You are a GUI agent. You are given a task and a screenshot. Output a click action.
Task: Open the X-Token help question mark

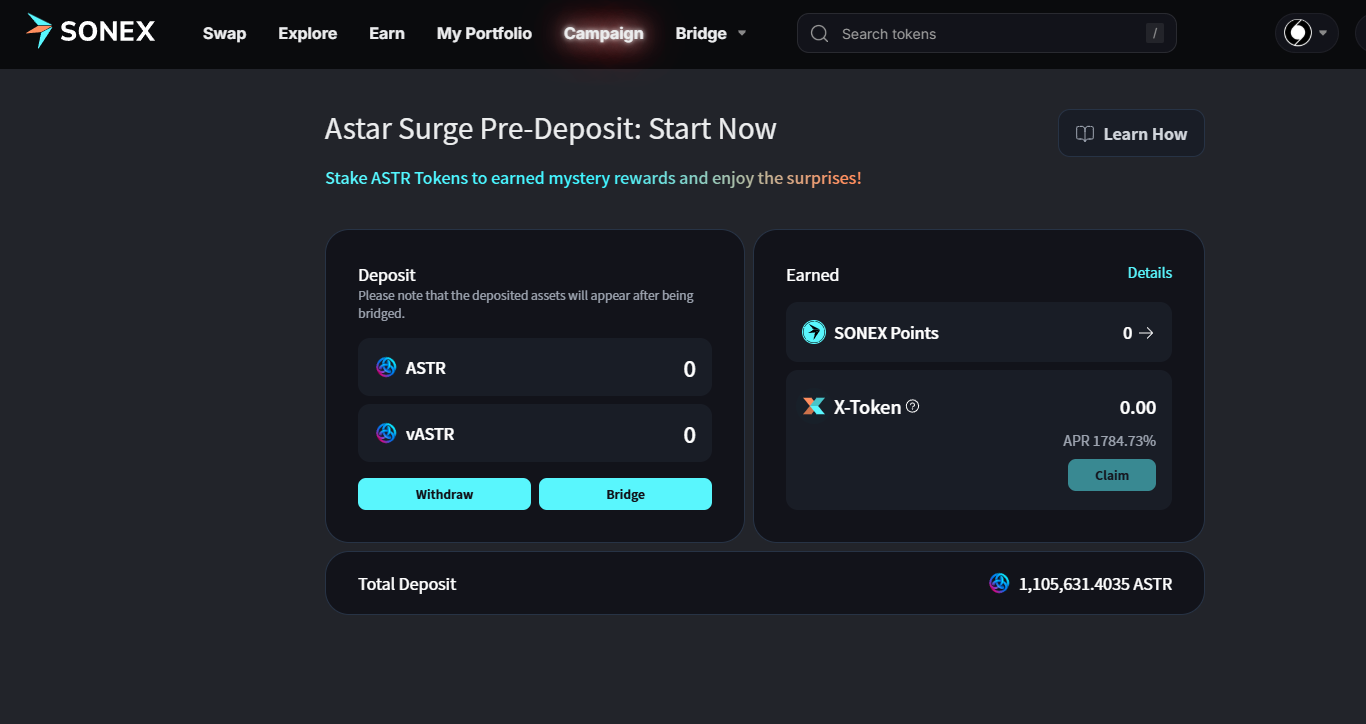pyautogui.click(x=912, y=407)
